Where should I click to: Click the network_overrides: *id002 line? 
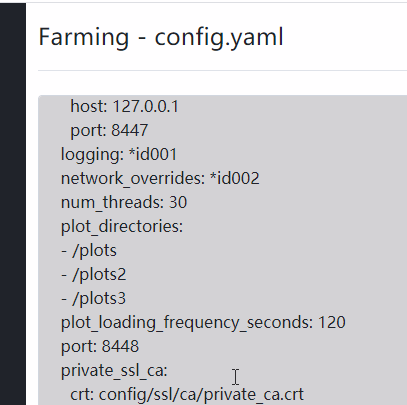pos(160,178)
